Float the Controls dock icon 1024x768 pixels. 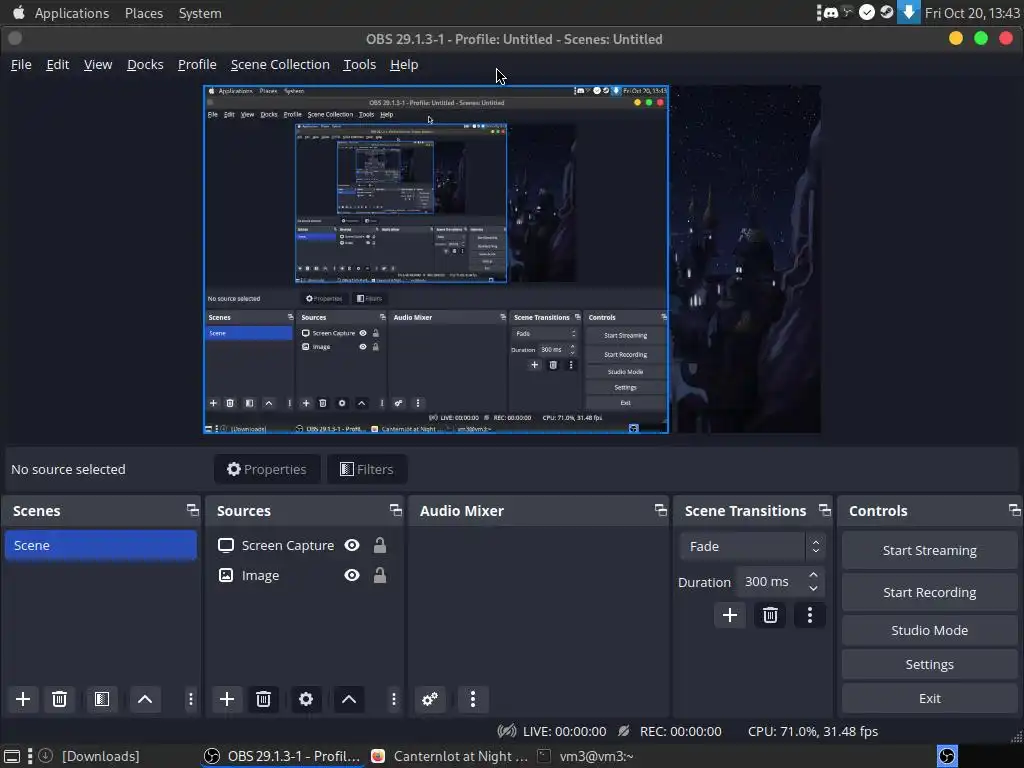pyautogui.click(x=1014, y=510)
